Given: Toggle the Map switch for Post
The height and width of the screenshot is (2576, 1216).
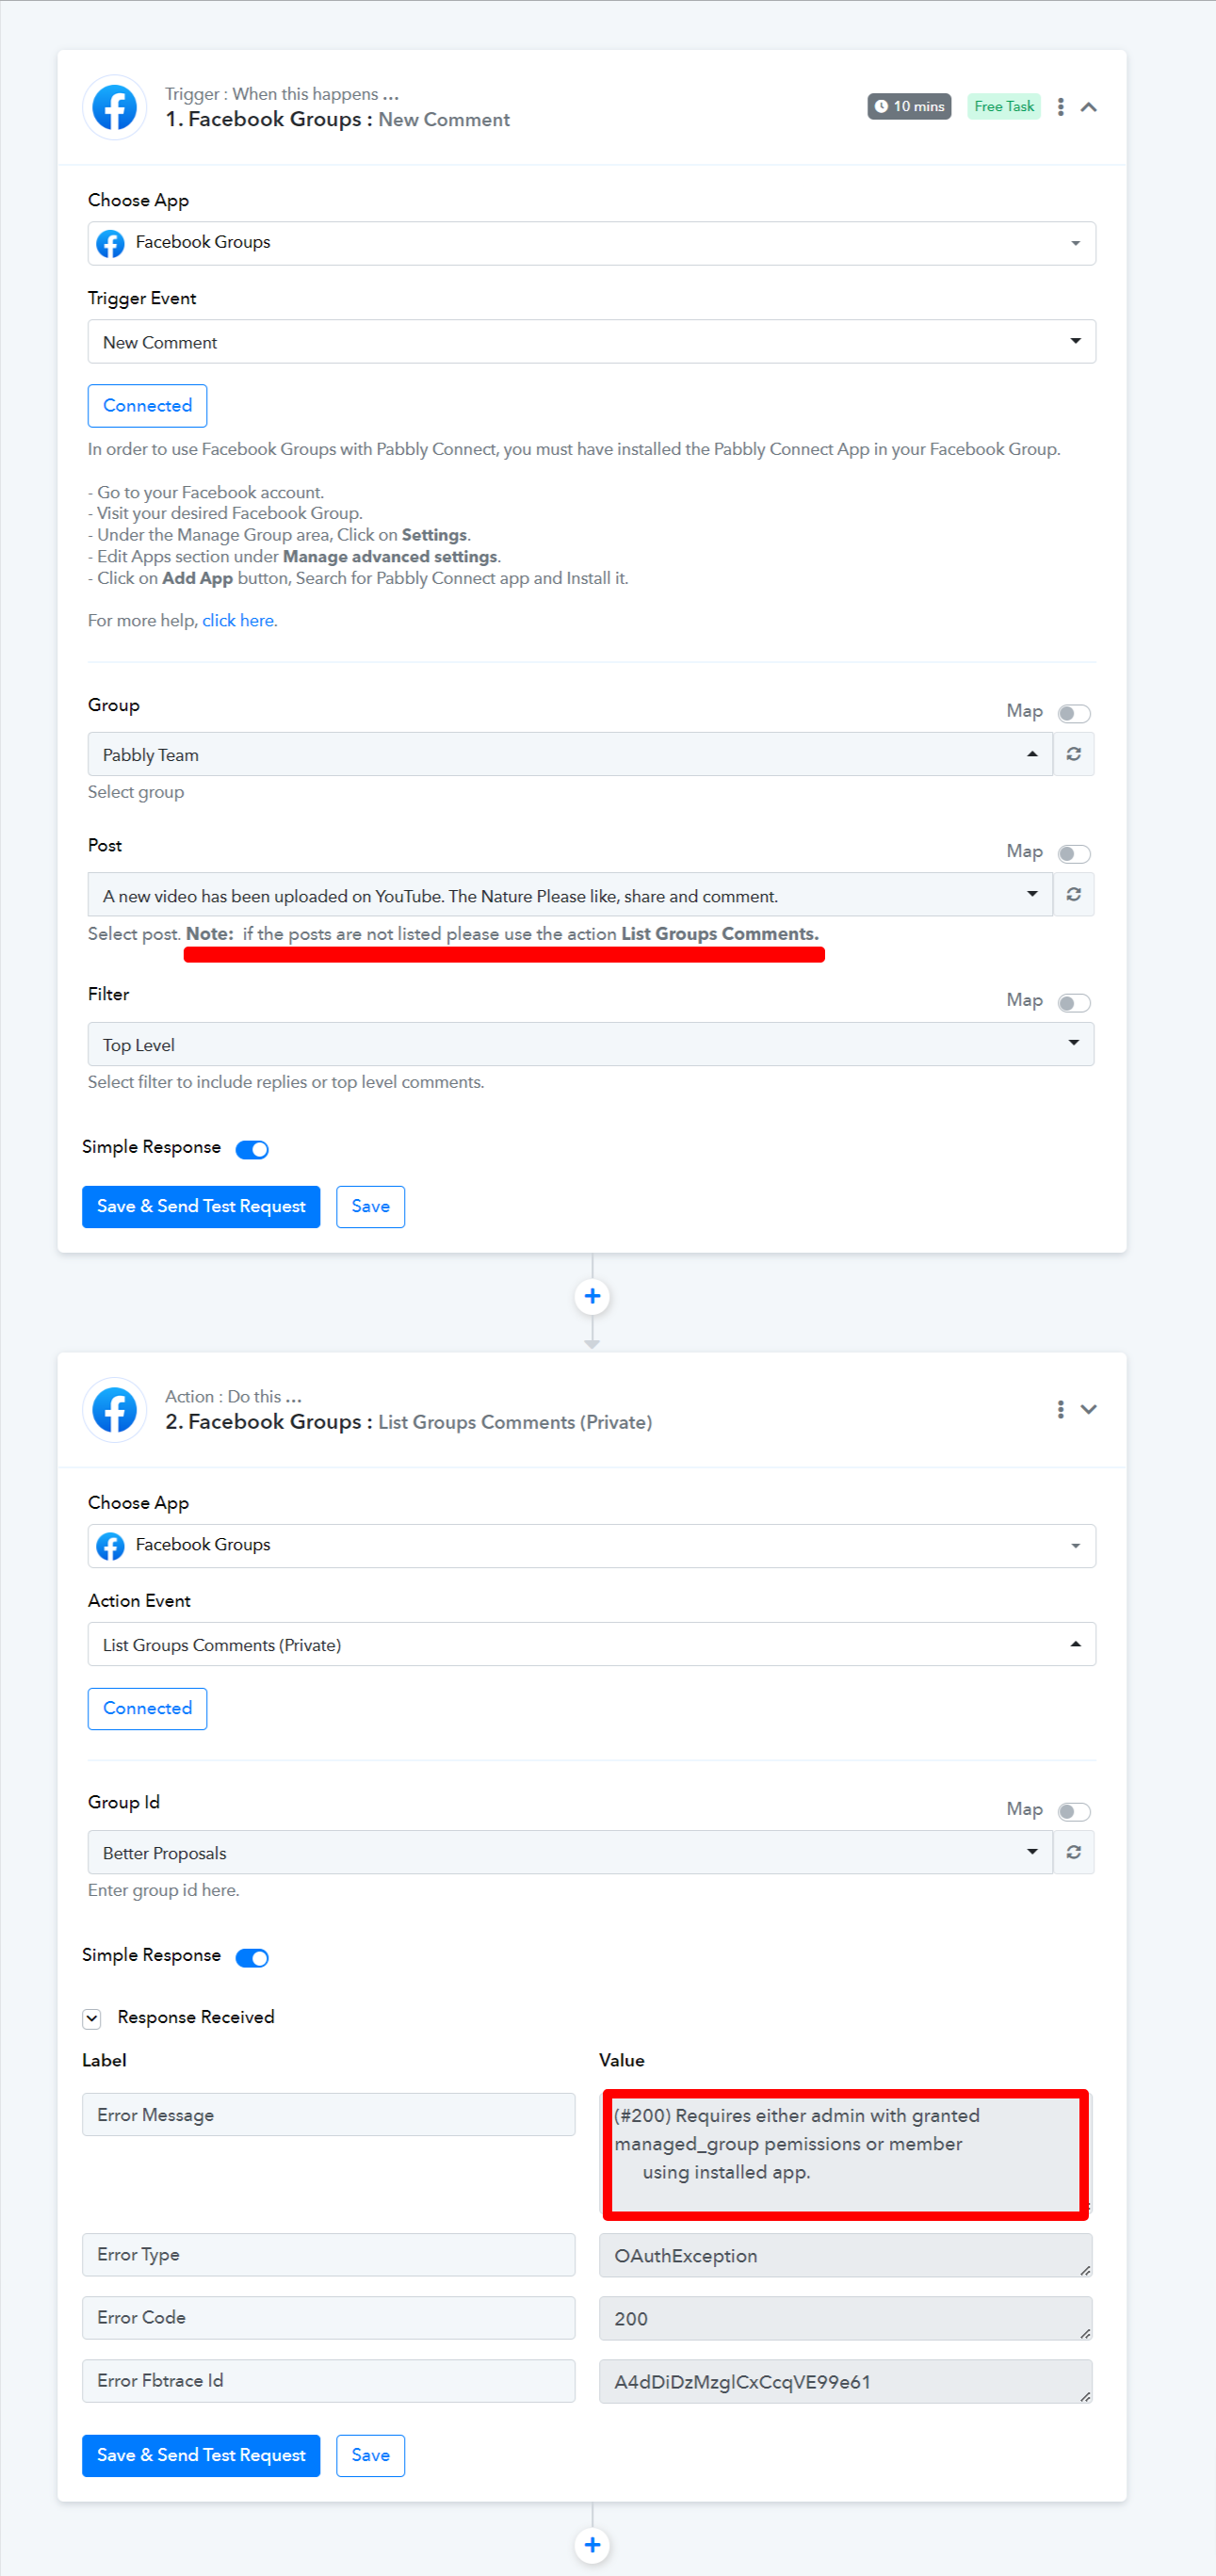Looking at the screenshot, I should [x=1074, y=853].
